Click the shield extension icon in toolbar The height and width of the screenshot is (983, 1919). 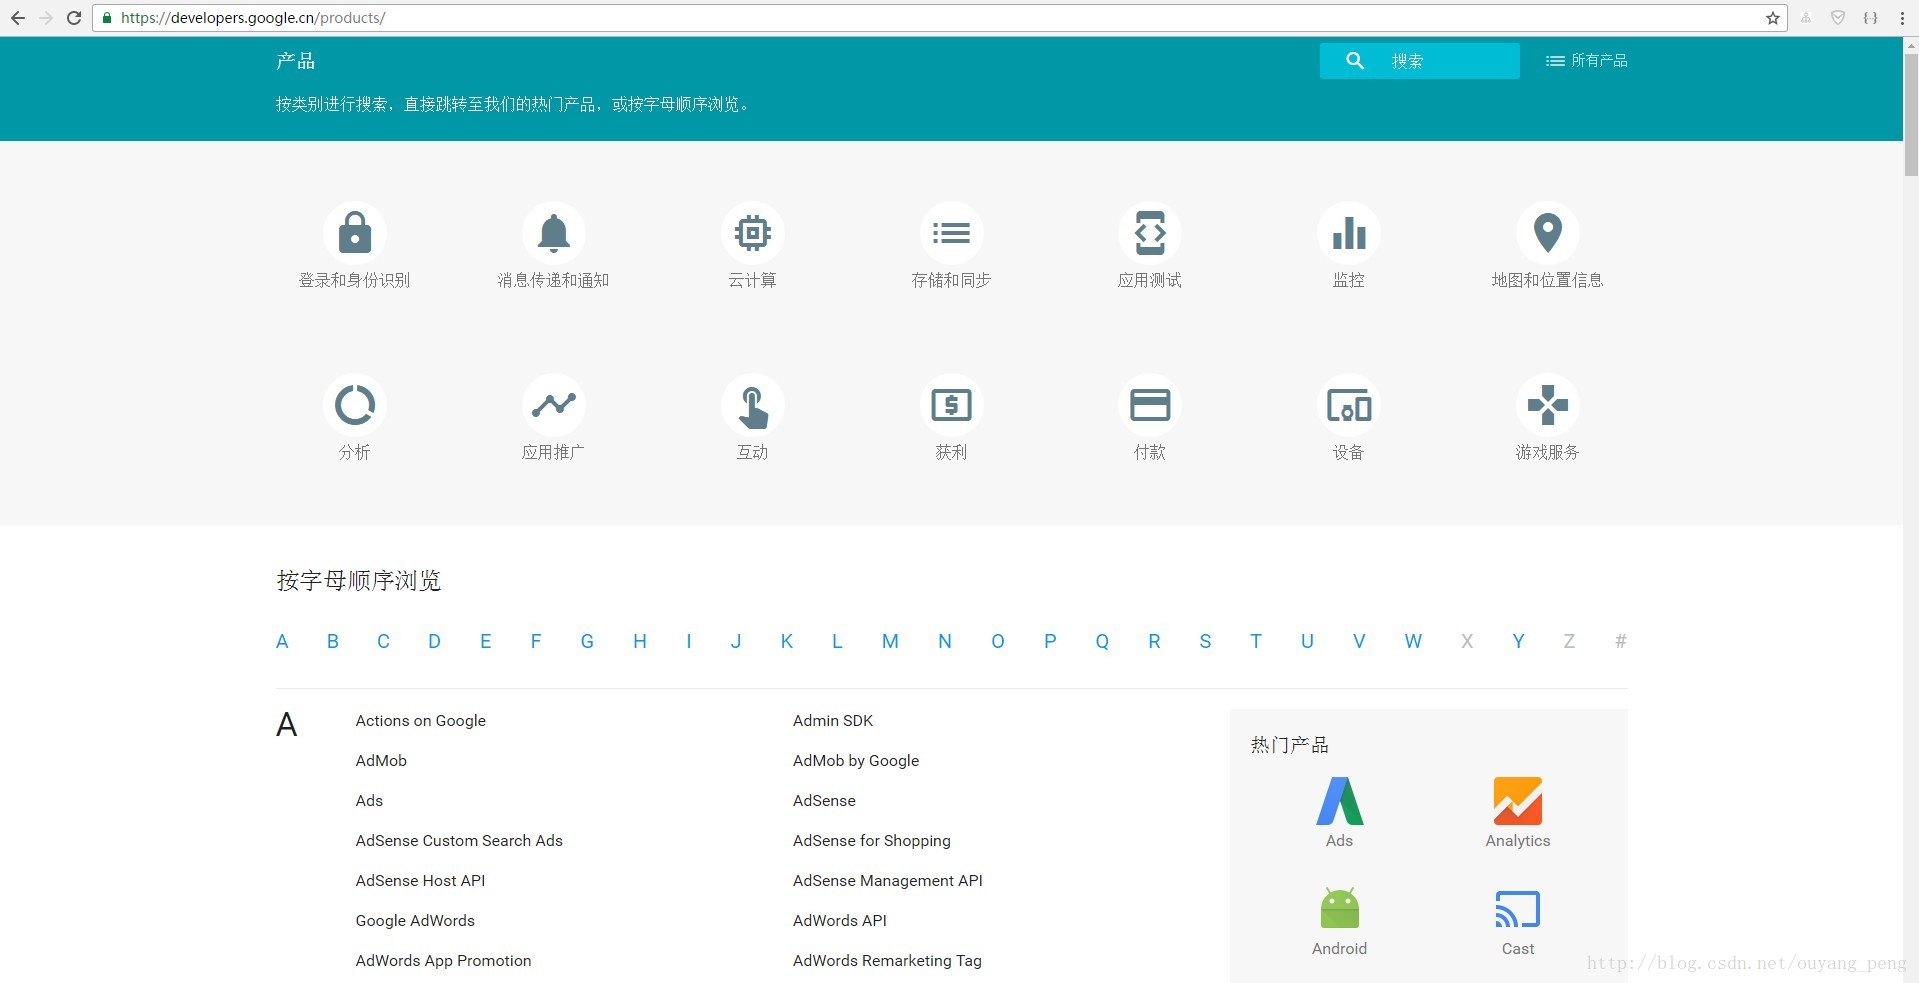[x=1838, y=18]
